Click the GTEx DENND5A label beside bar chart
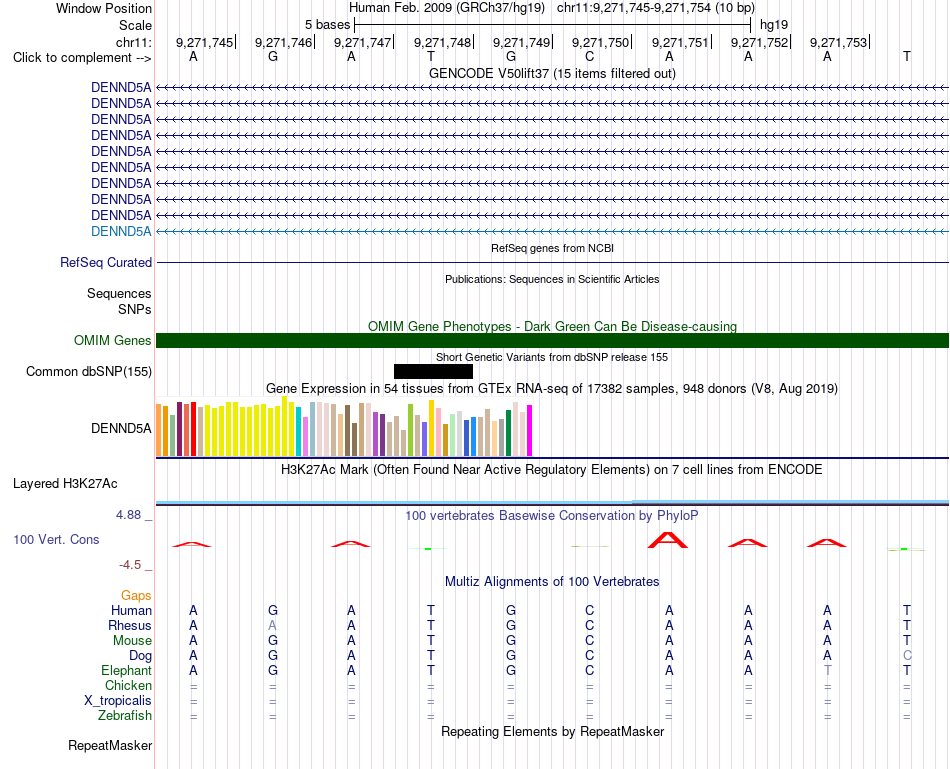Screen dimensions: 950x769 (x=121, y=428)
